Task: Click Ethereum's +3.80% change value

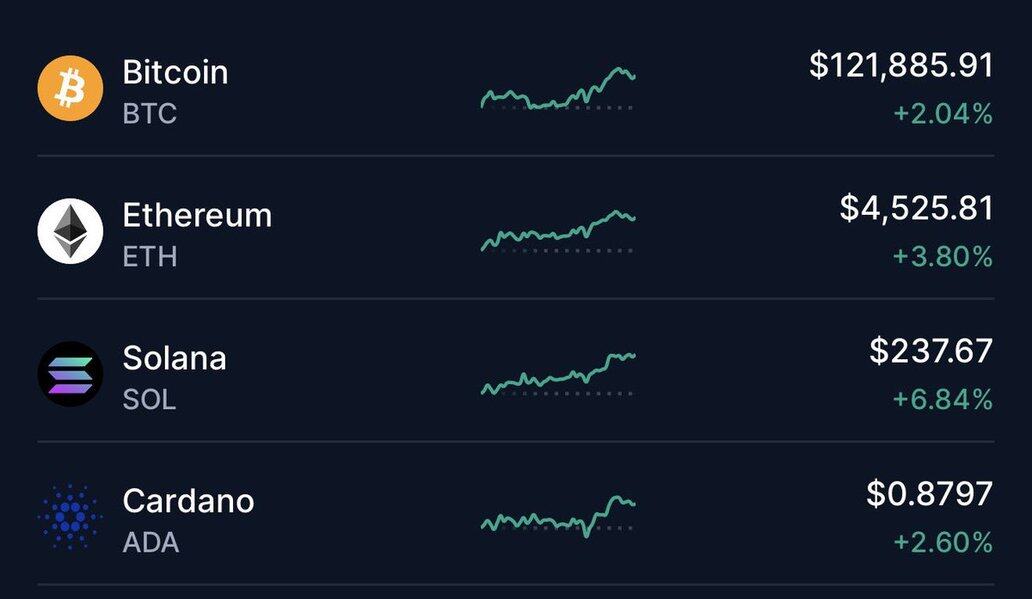Action: tap(942, 257)
